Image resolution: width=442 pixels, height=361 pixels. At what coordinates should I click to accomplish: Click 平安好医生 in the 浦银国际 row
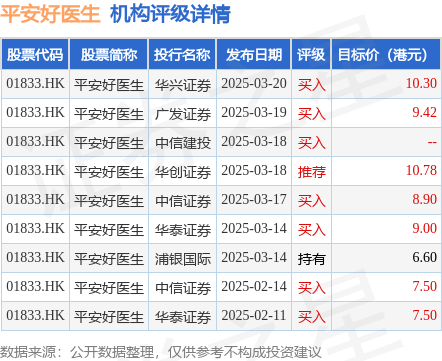pyautogui.click(x=109, y=259)
